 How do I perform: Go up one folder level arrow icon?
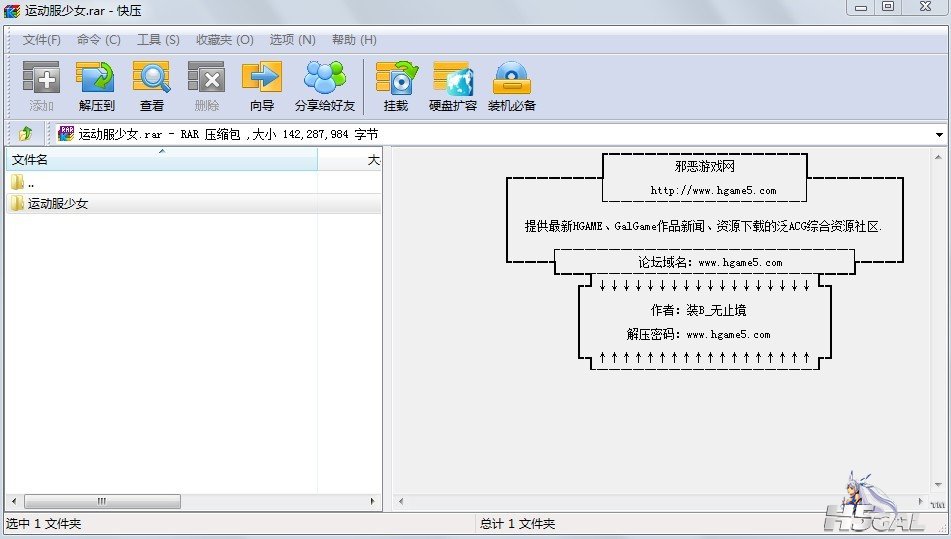[x=25, y=134]
